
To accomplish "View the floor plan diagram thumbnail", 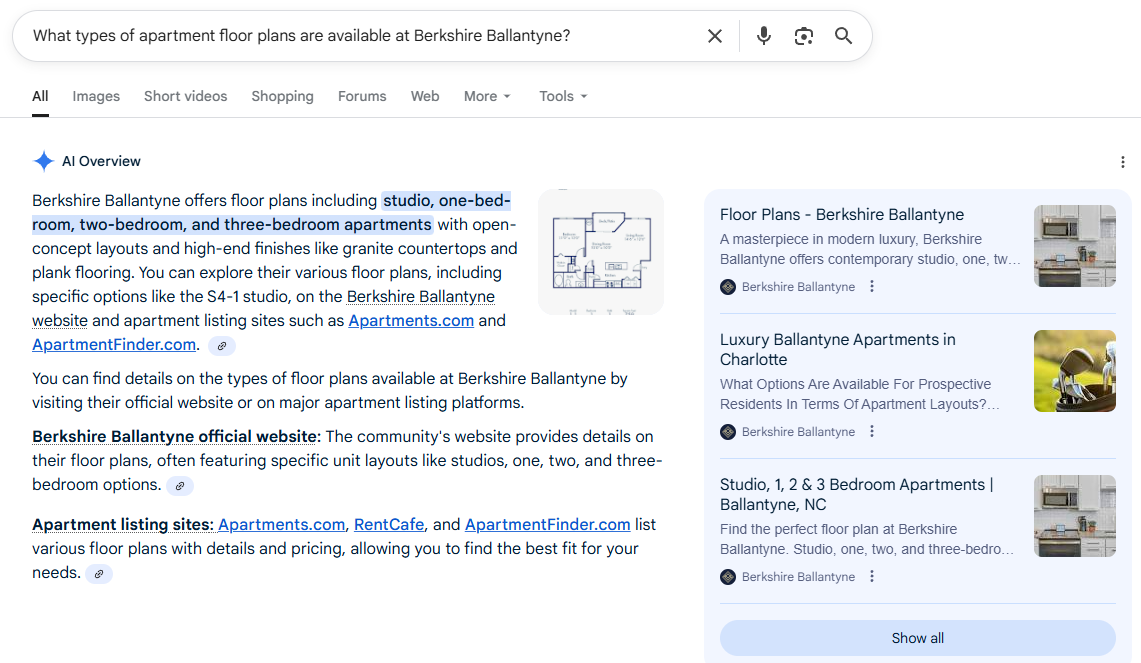I will coord(601,252).
